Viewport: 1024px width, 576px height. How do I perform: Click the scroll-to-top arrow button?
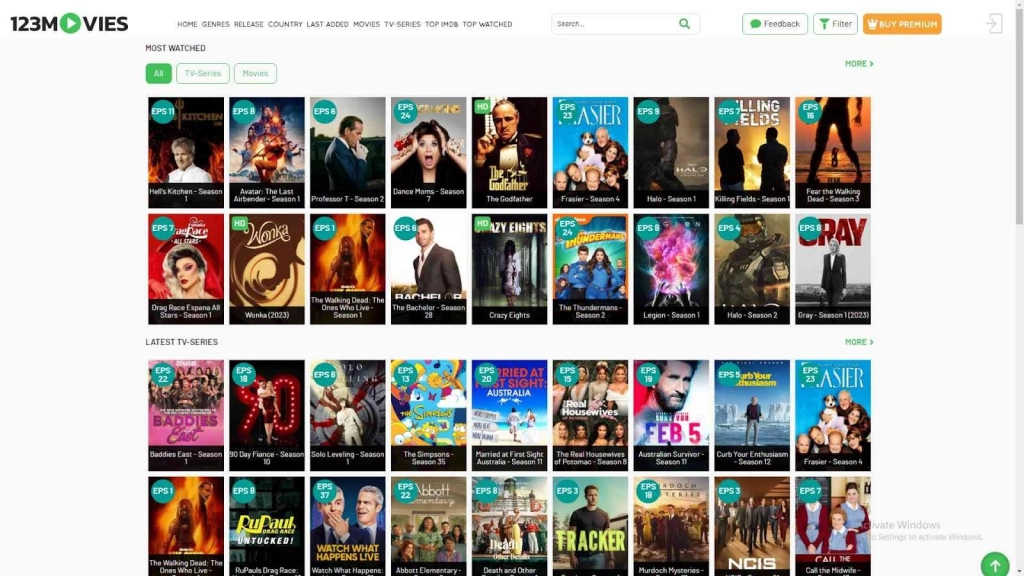click(995, 565)
